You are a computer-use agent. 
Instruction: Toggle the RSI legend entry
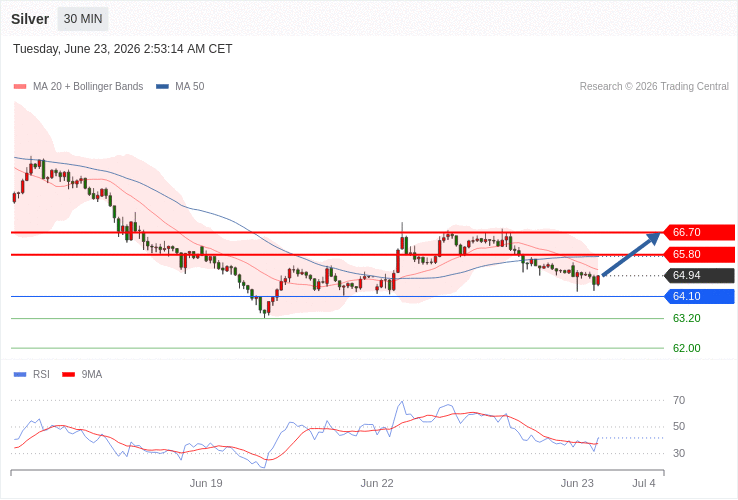tap(32, 374)
